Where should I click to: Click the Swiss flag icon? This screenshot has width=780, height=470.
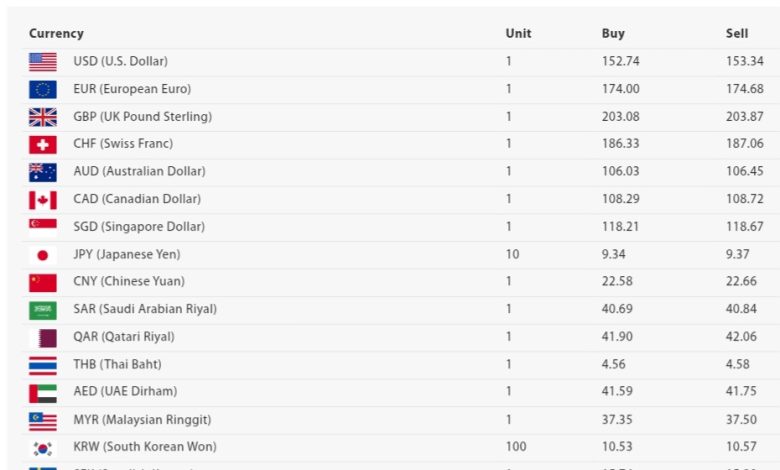[x=43, y=145]
